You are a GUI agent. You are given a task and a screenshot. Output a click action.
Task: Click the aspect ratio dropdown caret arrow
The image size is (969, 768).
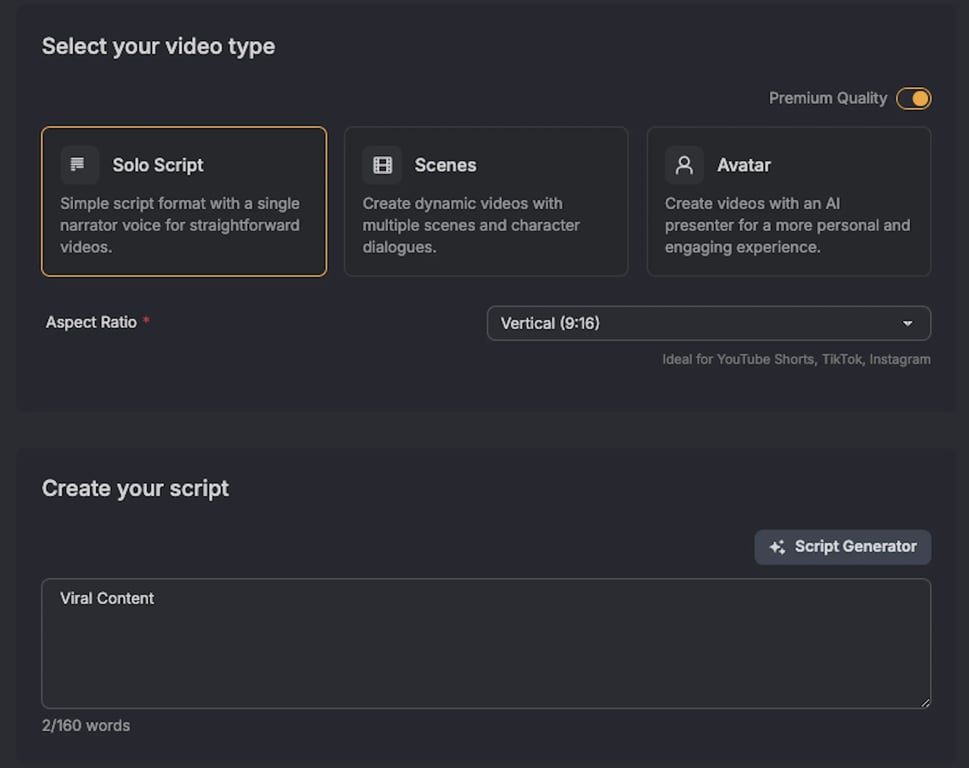click(x=908, y=324)
